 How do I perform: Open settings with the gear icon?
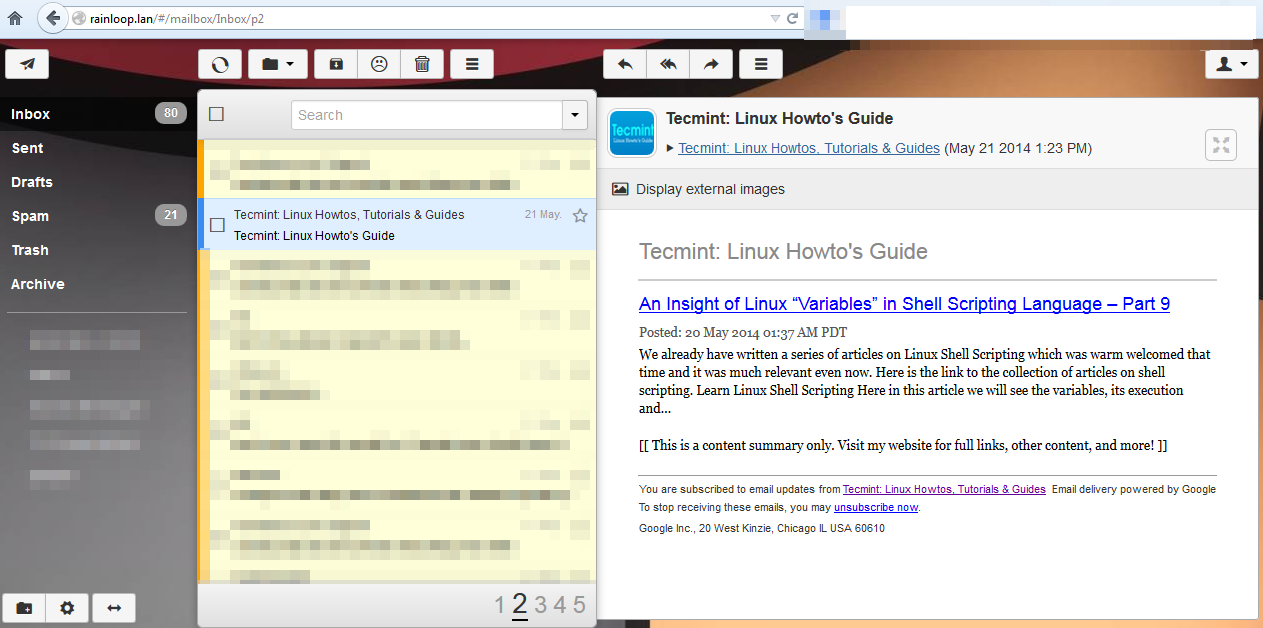click(x=67, y=607)
